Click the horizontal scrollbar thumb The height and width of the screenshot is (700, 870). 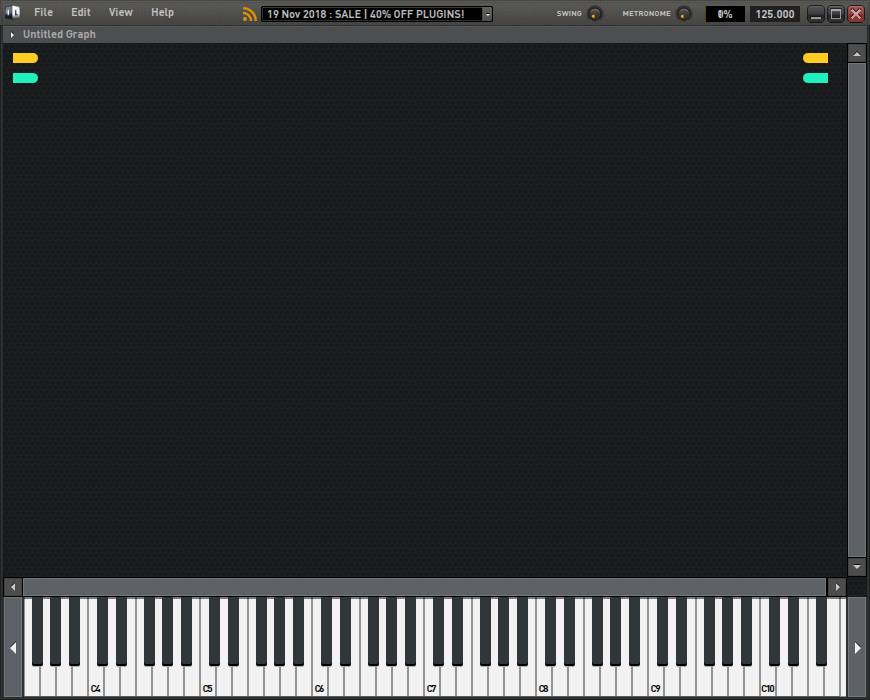coord(424,586)
